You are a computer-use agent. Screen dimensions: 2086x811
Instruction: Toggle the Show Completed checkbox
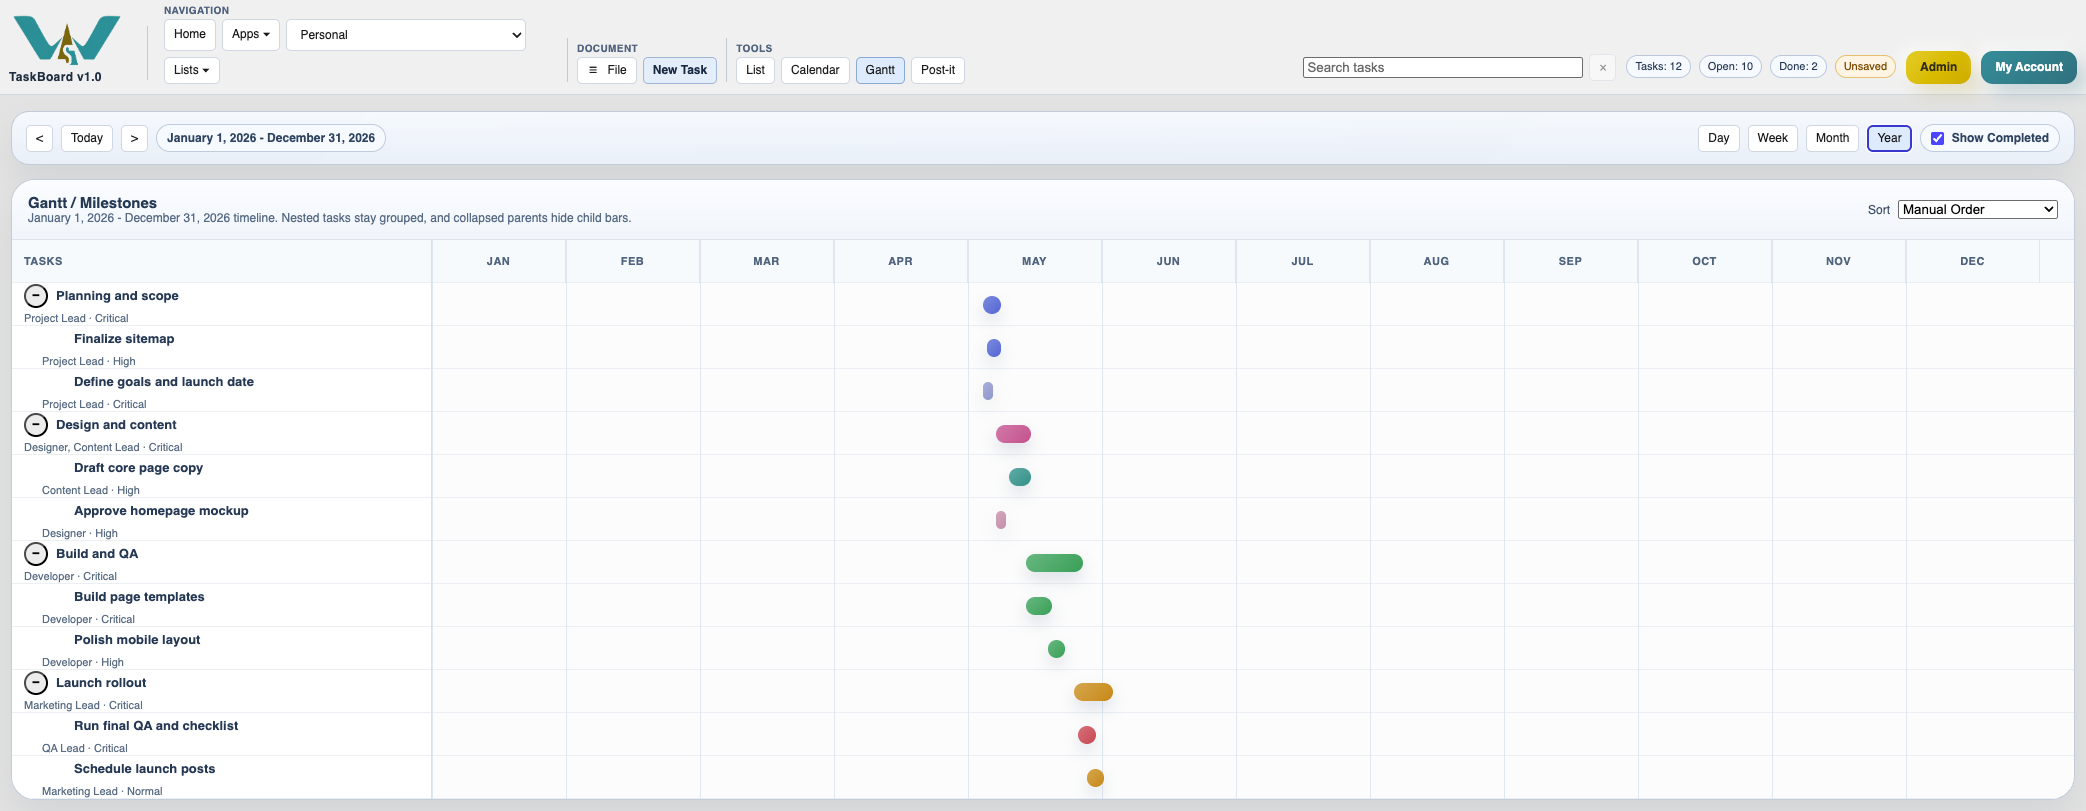(x=1937, y=138)
